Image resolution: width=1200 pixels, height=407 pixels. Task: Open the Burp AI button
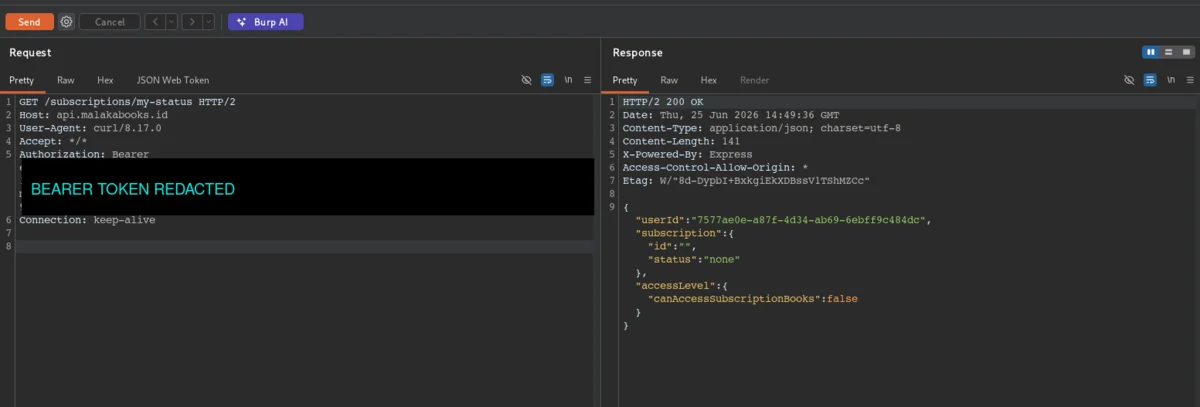[x=265, y=22]
